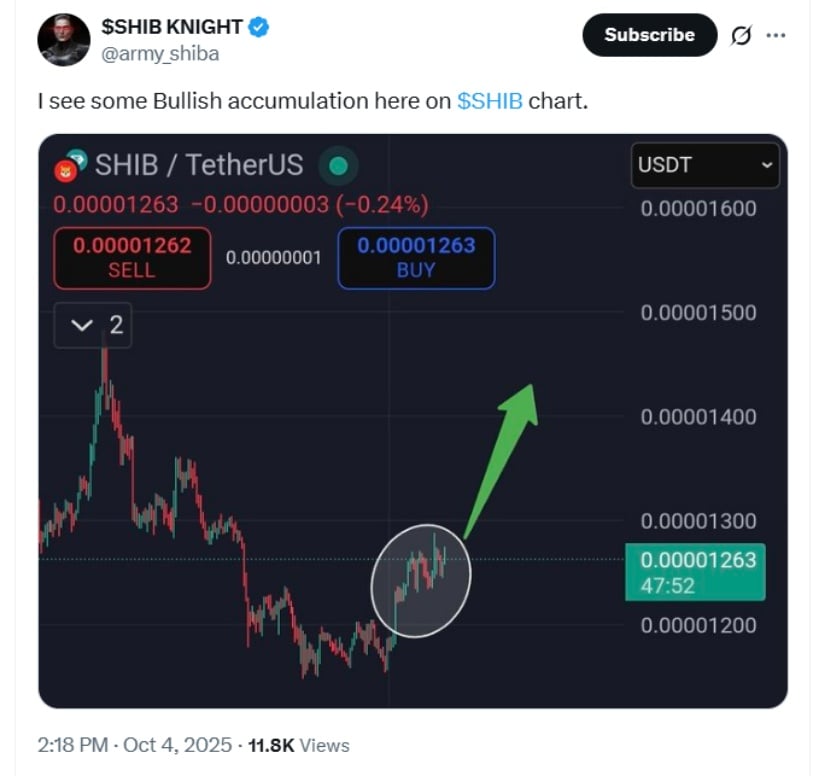Click the SHIB / TetherUS symbol title

point(198,165)
